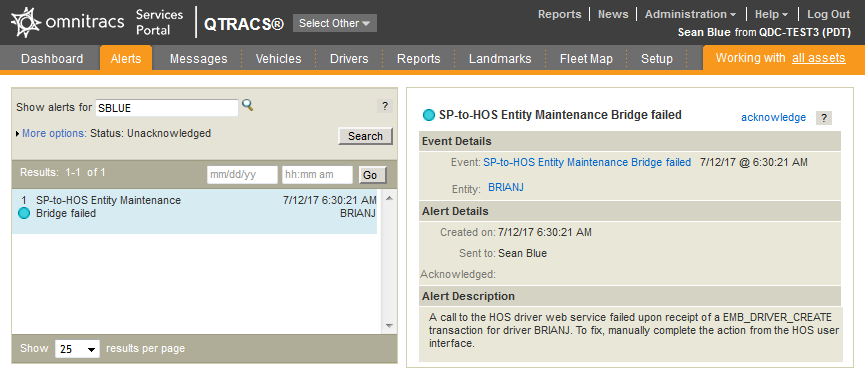865x375 pixels.
Task: Open the Dashboard tab
Action: 52,58
